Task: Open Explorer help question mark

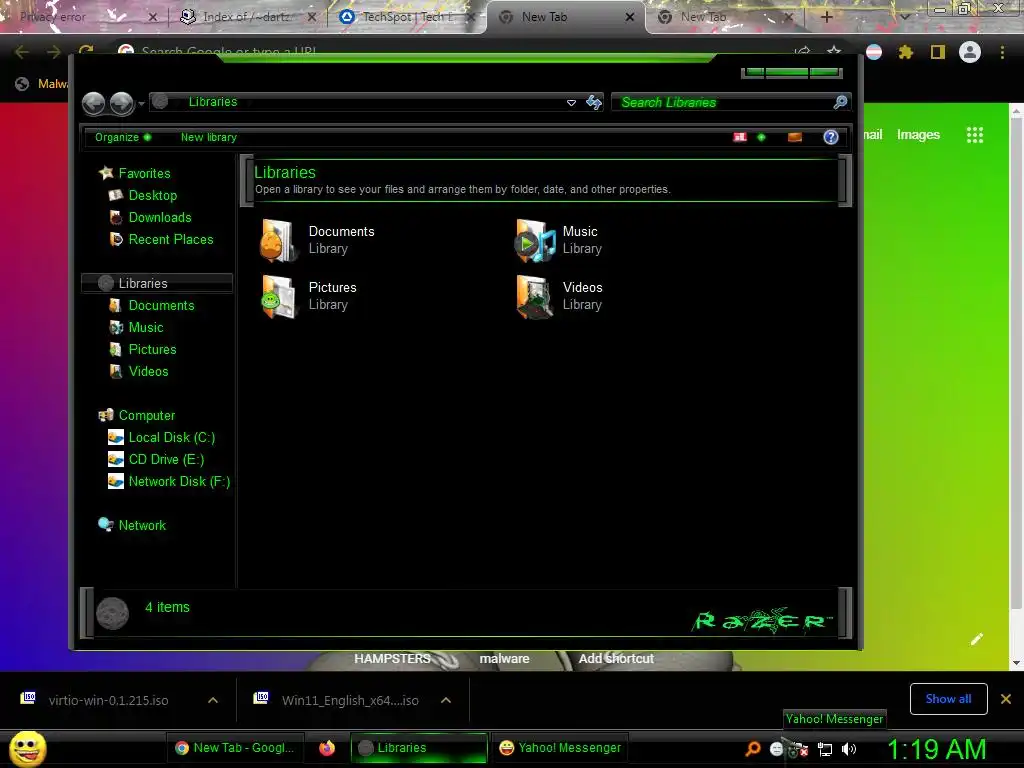Action: (831, 137)
